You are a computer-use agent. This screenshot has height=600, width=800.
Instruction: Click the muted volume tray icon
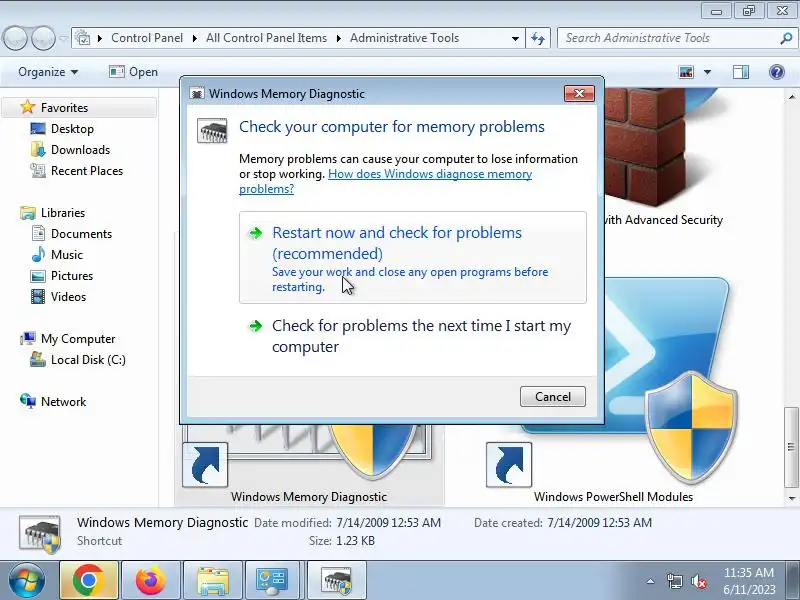pos(699,581)
